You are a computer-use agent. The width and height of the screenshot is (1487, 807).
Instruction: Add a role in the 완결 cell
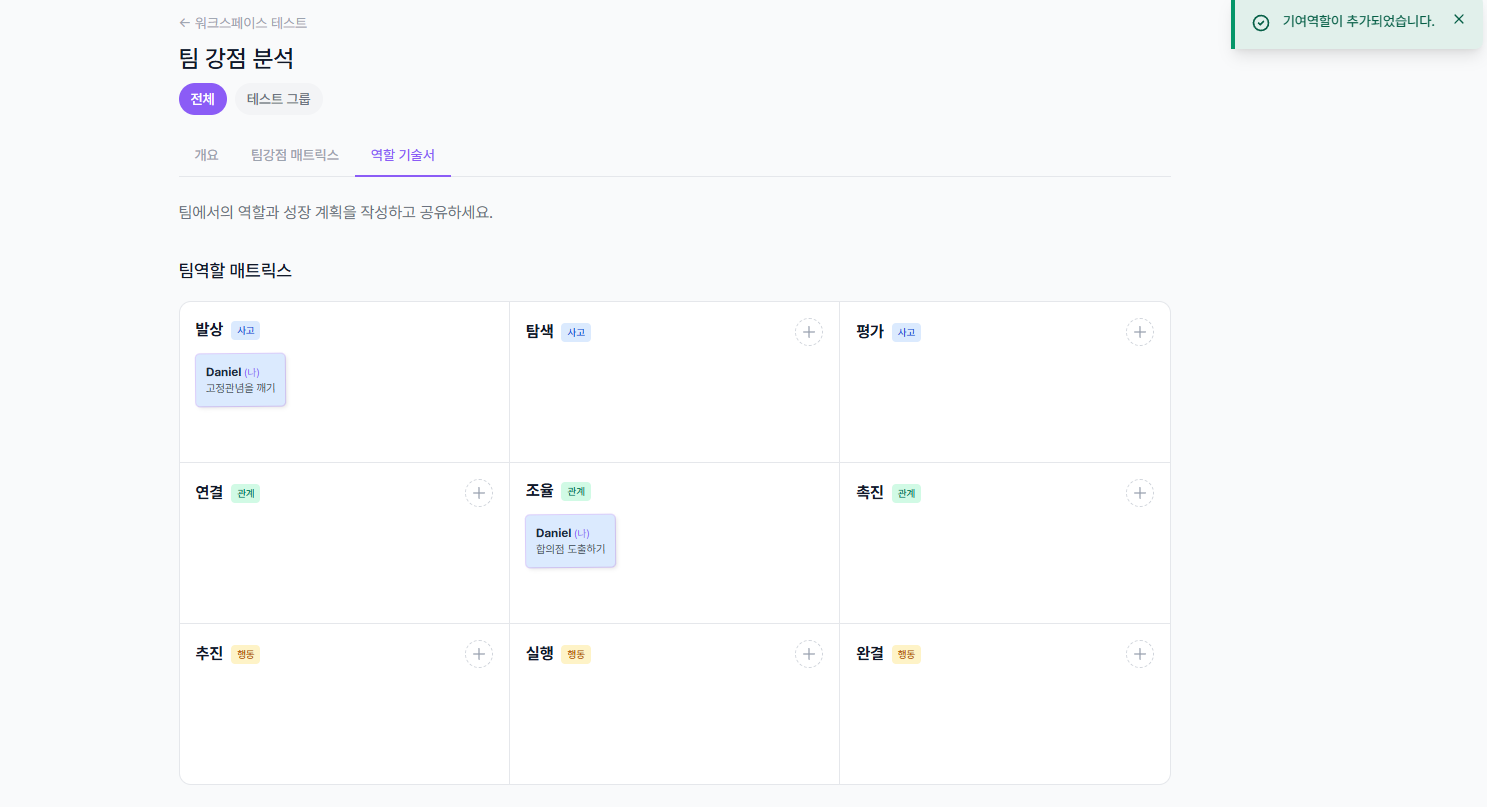coord(1139,653)
